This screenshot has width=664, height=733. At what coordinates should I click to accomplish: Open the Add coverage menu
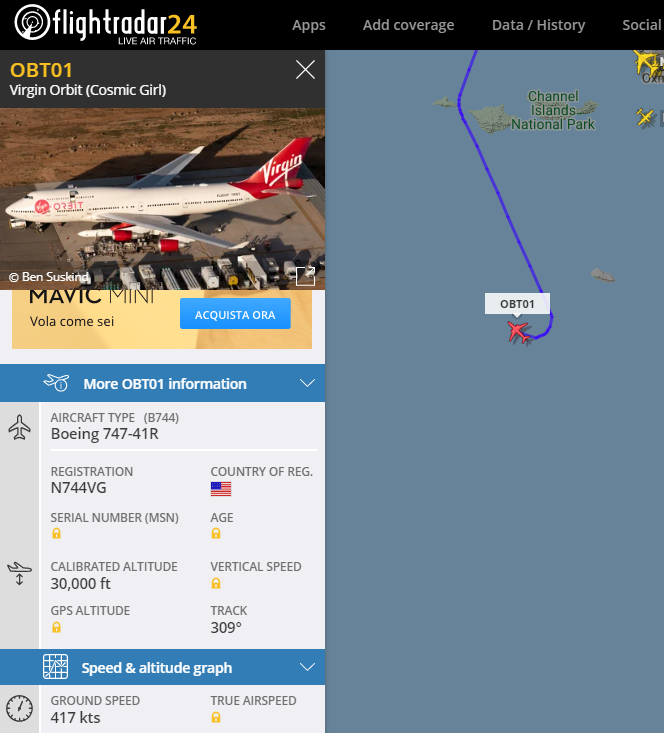click(409, 25)
